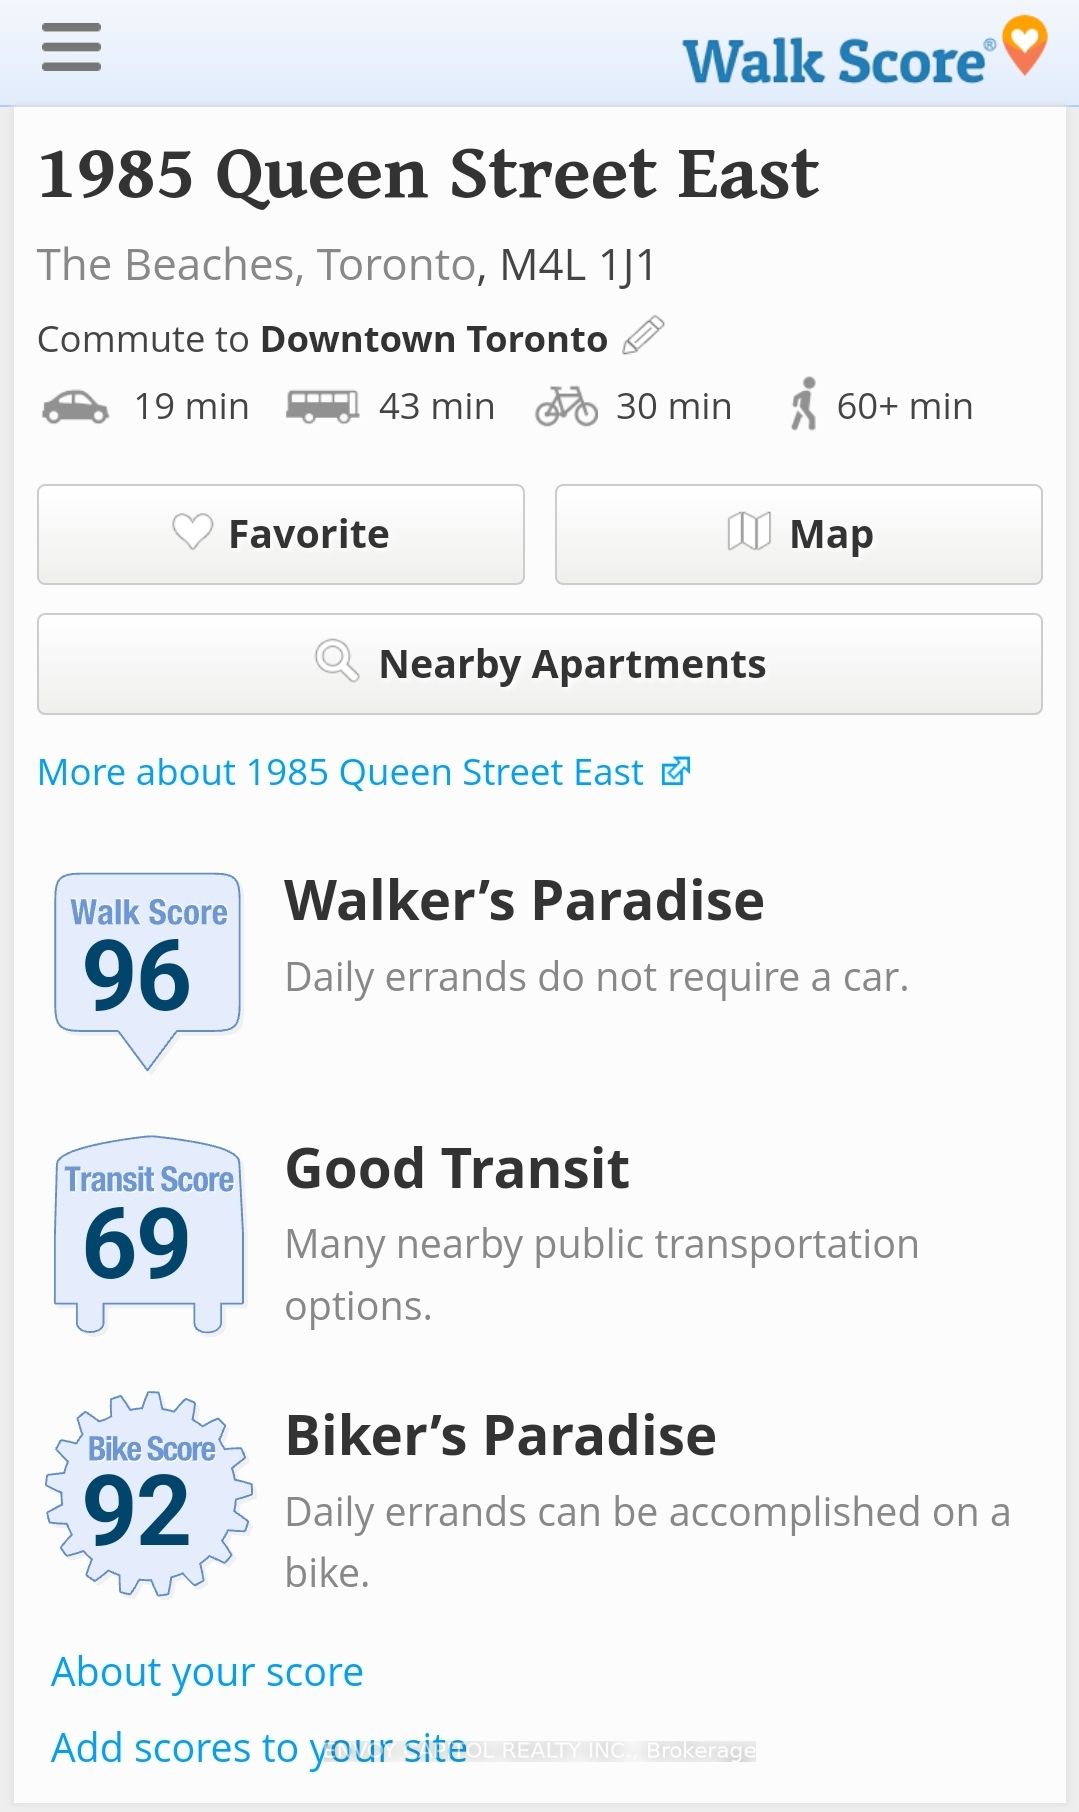Select the walking person commute icon
This screenshot has width=1079, height=1812.
tap(804, 404)
